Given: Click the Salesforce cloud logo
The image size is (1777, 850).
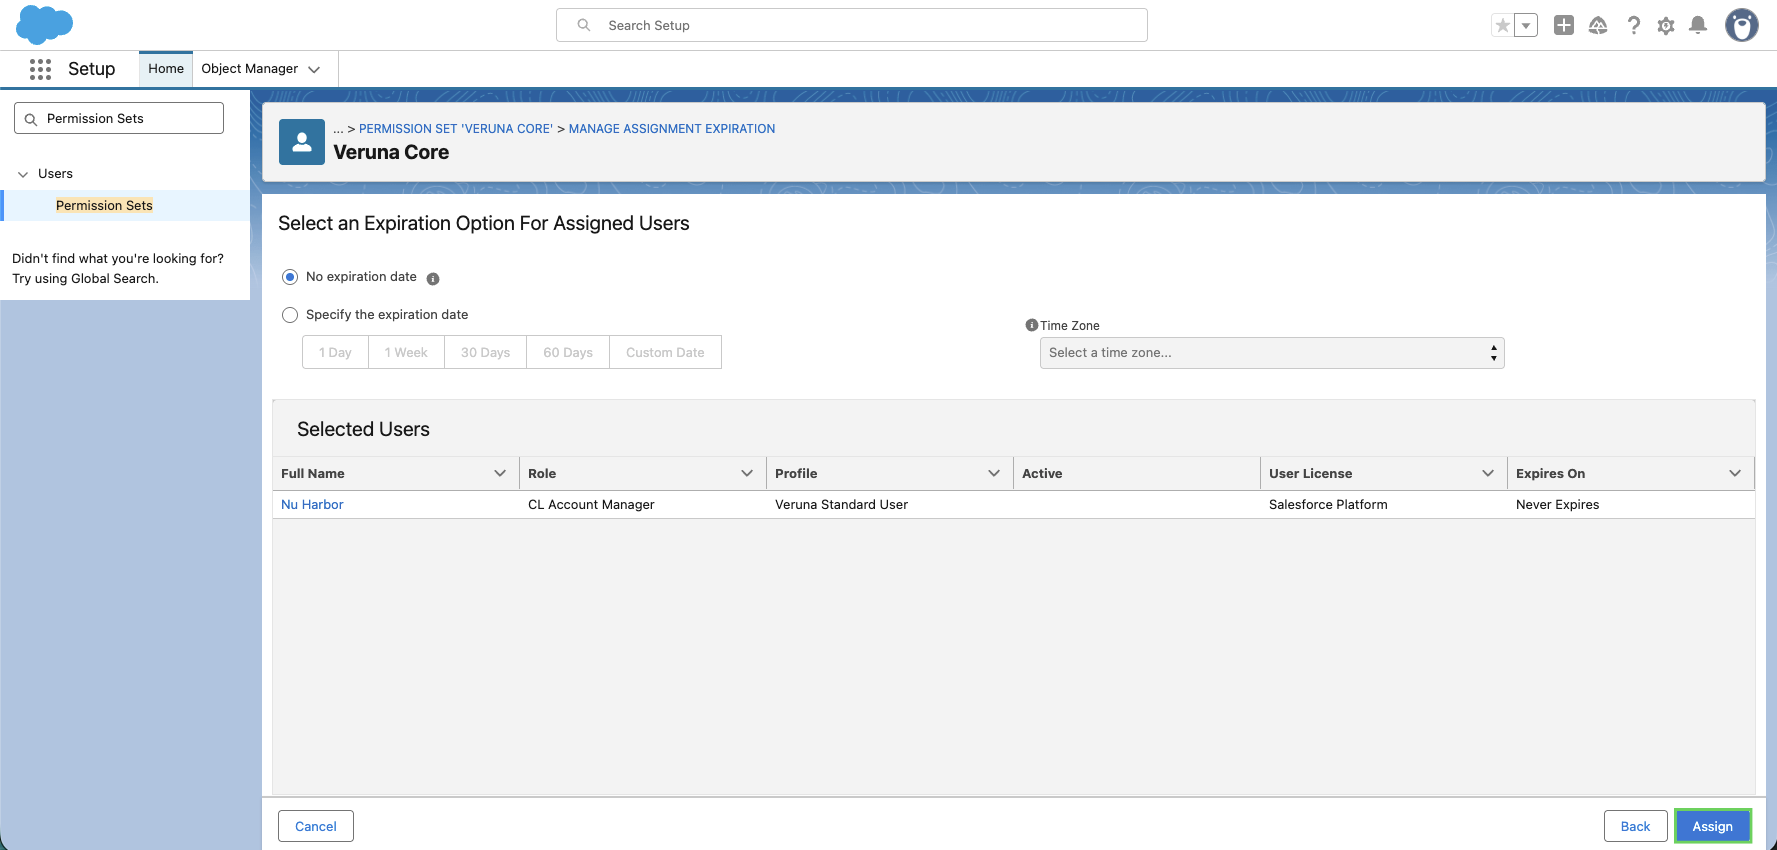Looking at the screenshot, I should (45, 24).
